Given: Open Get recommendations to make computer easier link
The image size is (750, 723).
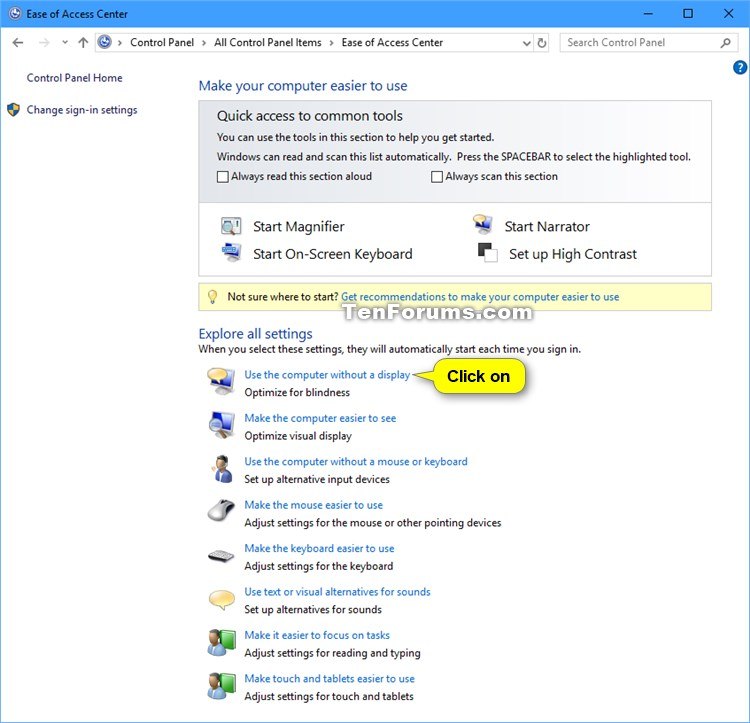Looking at the screenshot, I should [x=480, y=297].
